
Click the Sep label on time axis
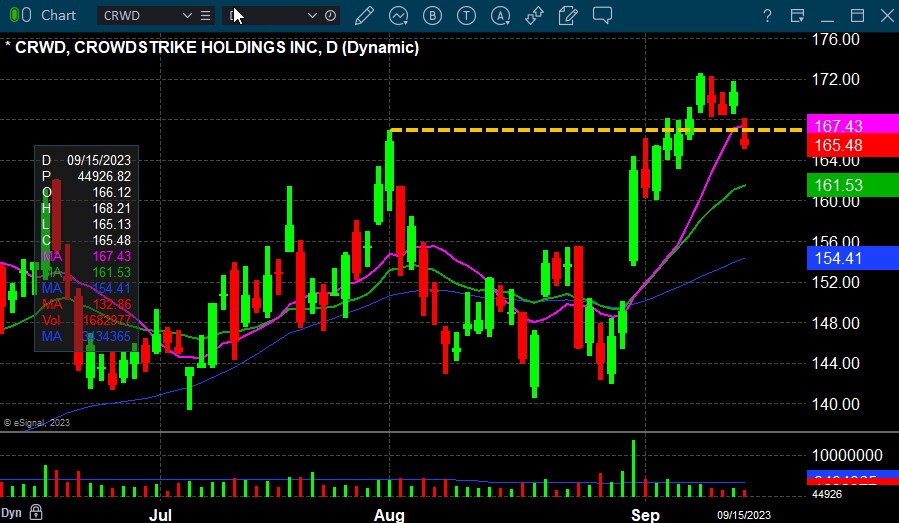[x=645, y=514]
